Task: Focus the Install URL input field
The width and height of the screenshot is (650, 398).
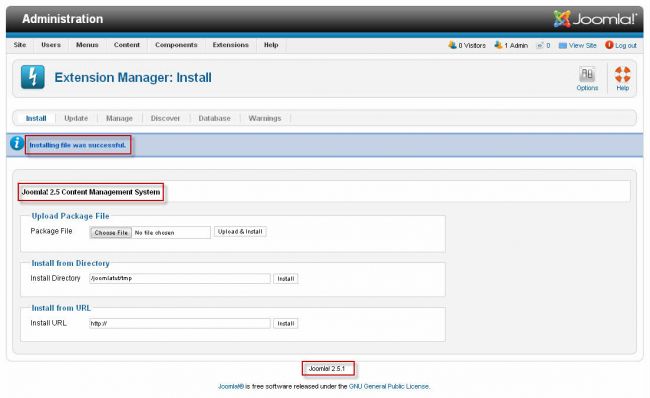Action: (x=180, y=323)
